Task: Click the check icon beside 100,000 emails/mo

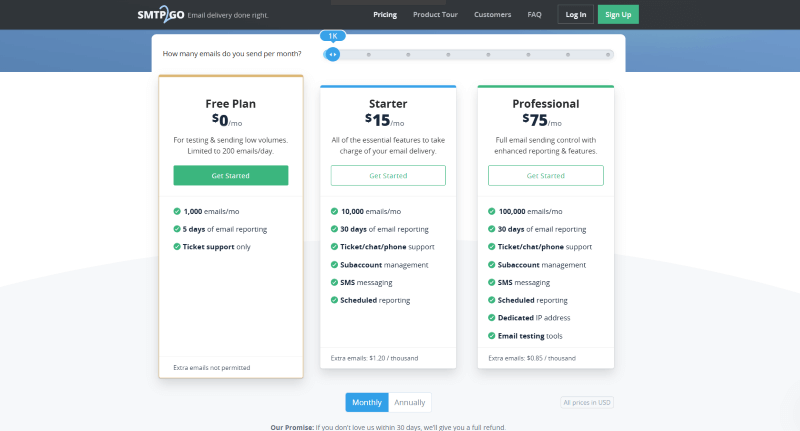Action: [x=492, y=211]
